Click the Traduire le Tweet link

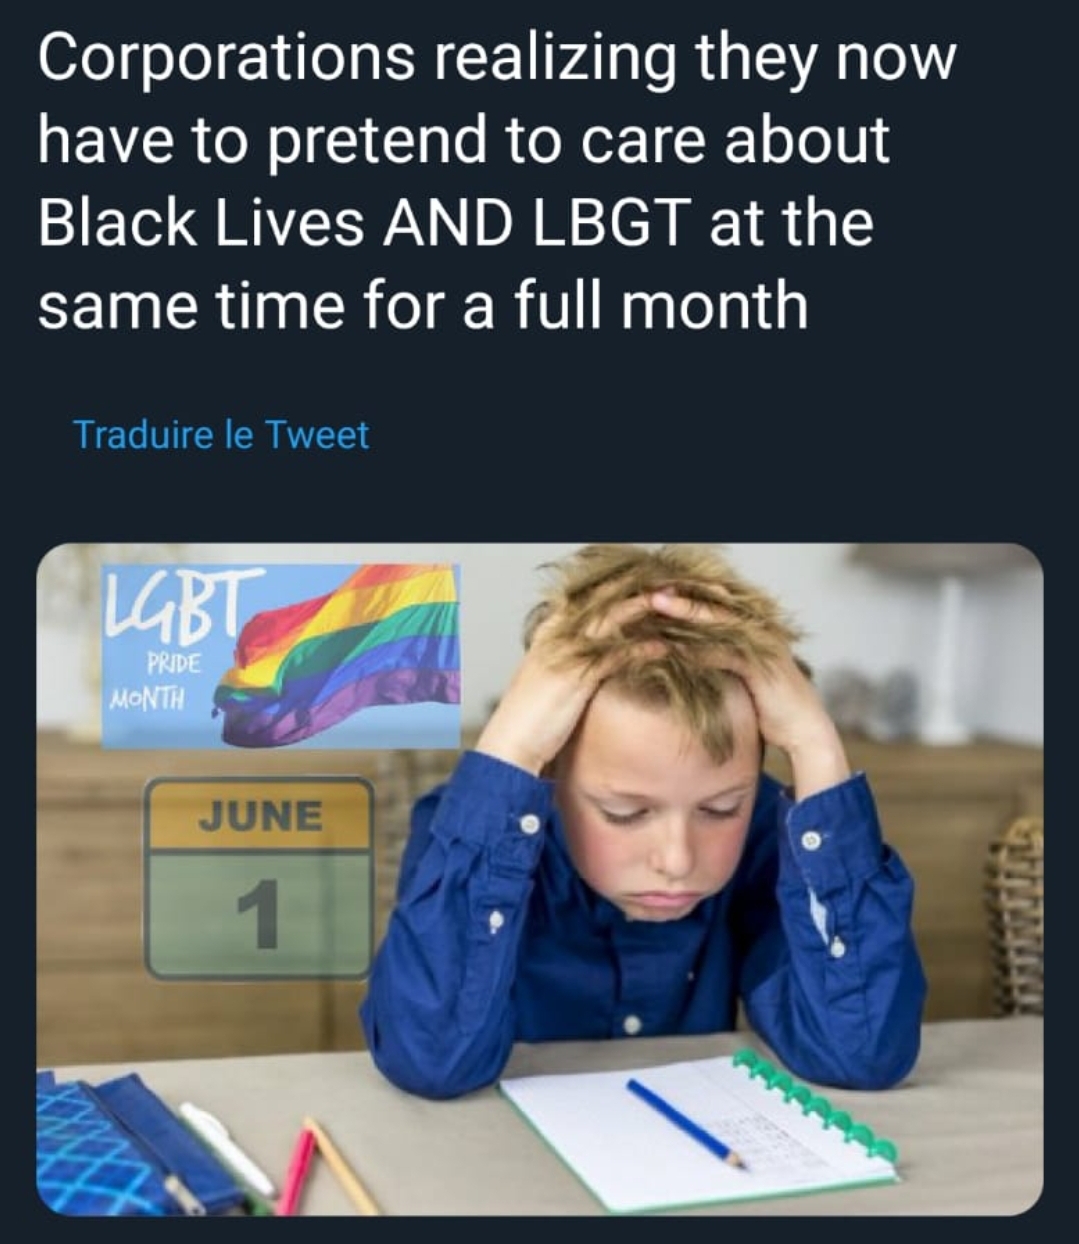click(x=221, y=435)
